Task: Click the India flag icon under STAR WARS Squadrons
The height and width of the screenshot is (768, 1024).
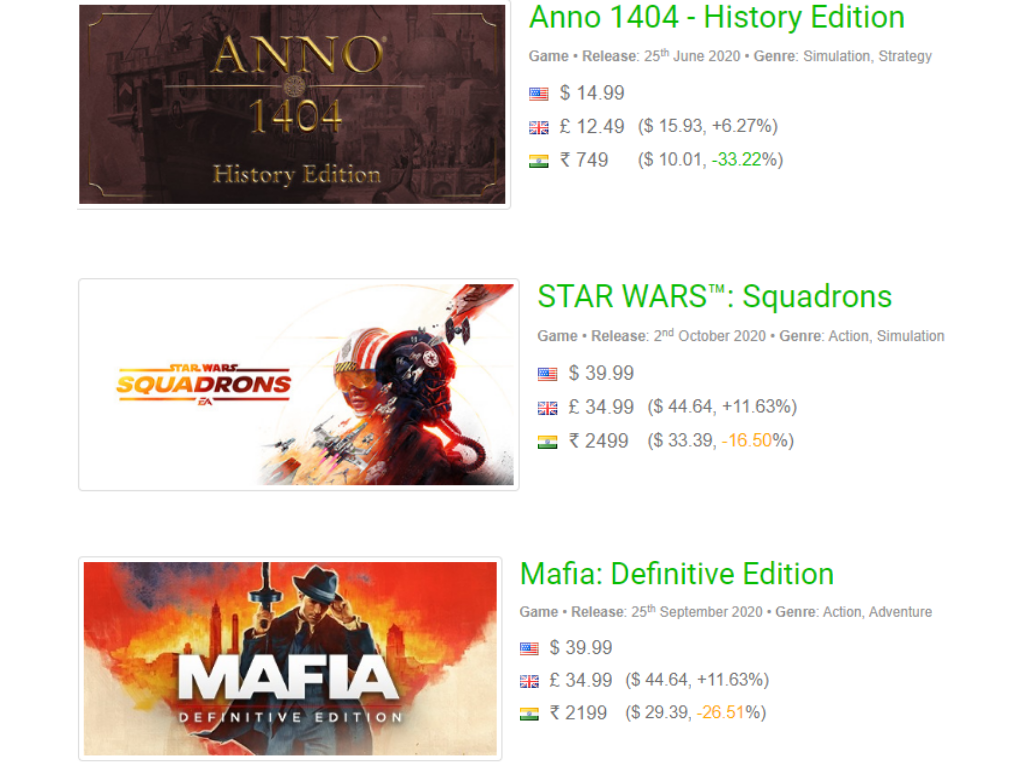Action: click(x=547, y=442)
